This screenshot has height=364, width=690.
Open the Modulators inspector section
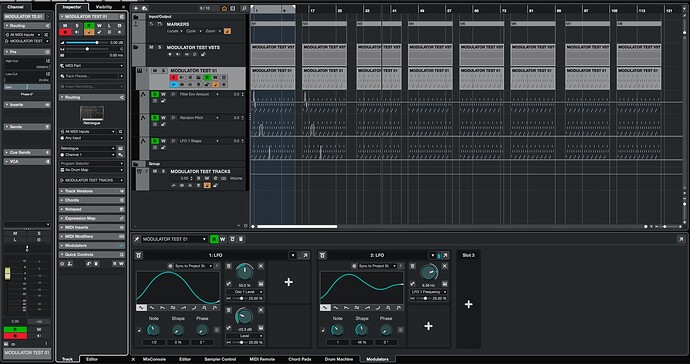(x=92, y=246)
